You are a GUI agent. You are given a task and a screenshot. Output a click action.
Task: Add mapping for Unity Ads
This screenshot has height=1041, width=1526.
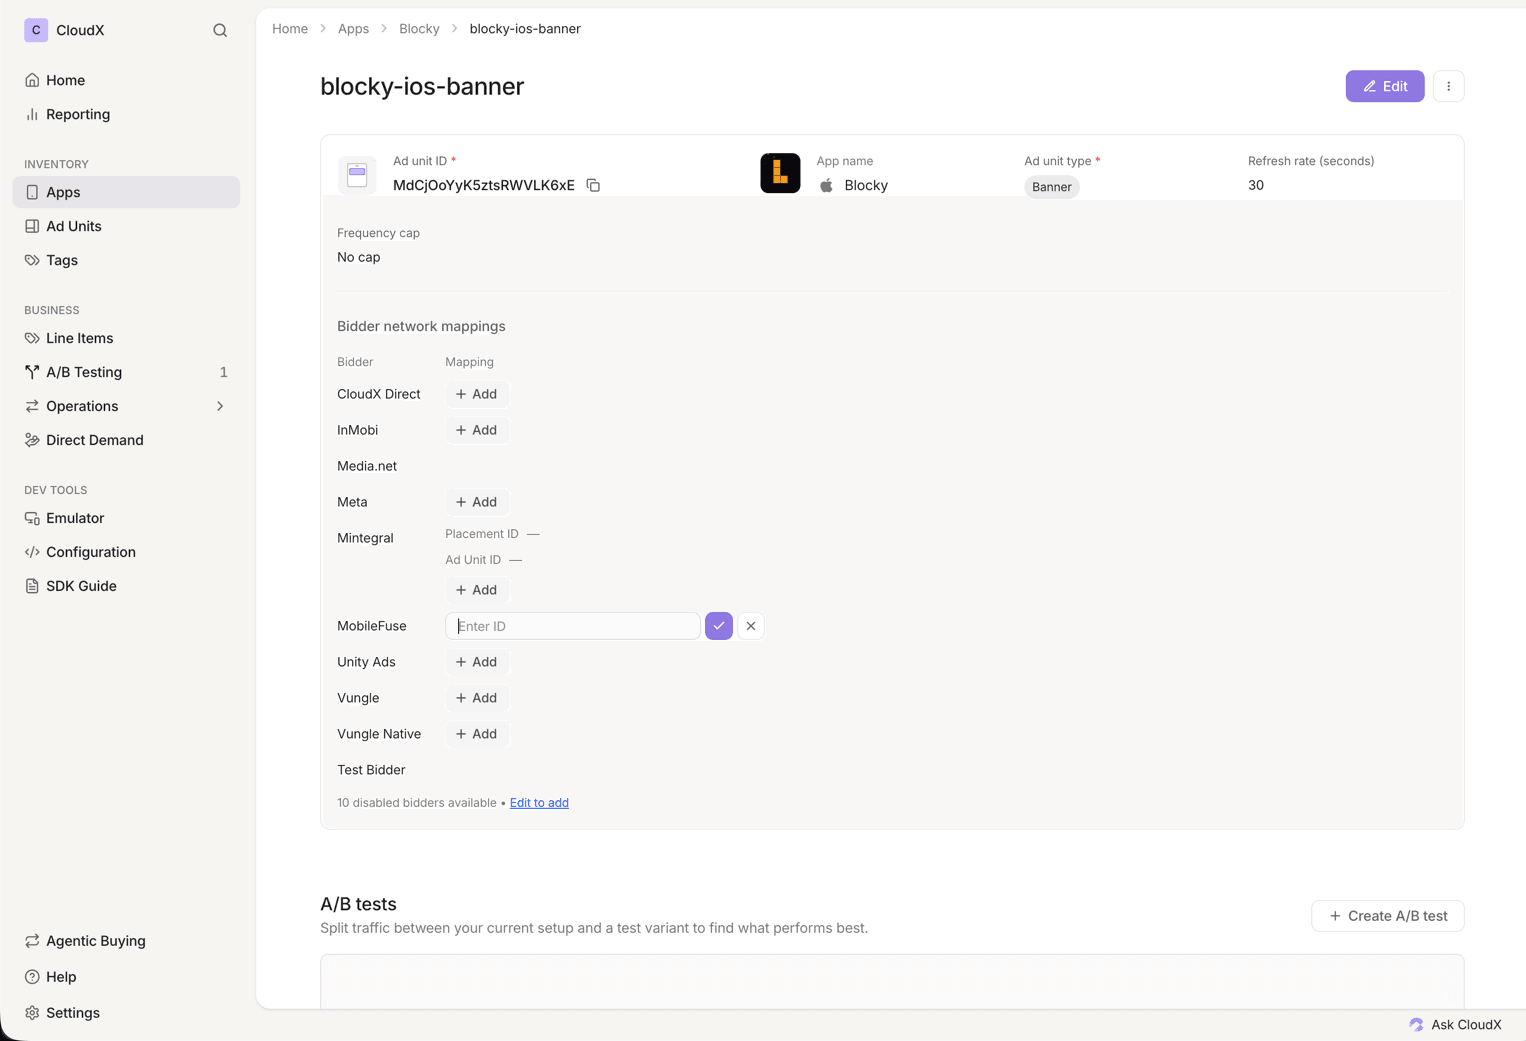tap(476, 662)
